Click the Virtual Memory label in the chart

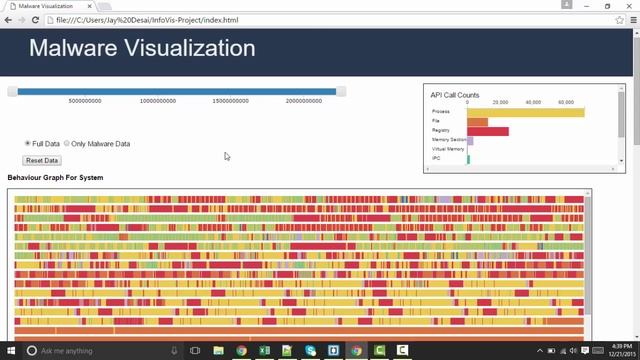[x=448, y=149]
